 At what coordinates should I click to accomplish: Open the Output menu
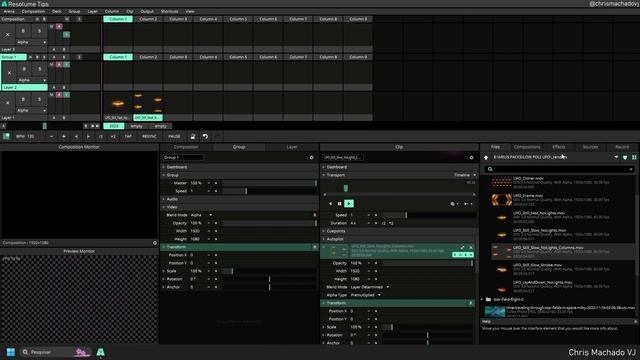147,11
